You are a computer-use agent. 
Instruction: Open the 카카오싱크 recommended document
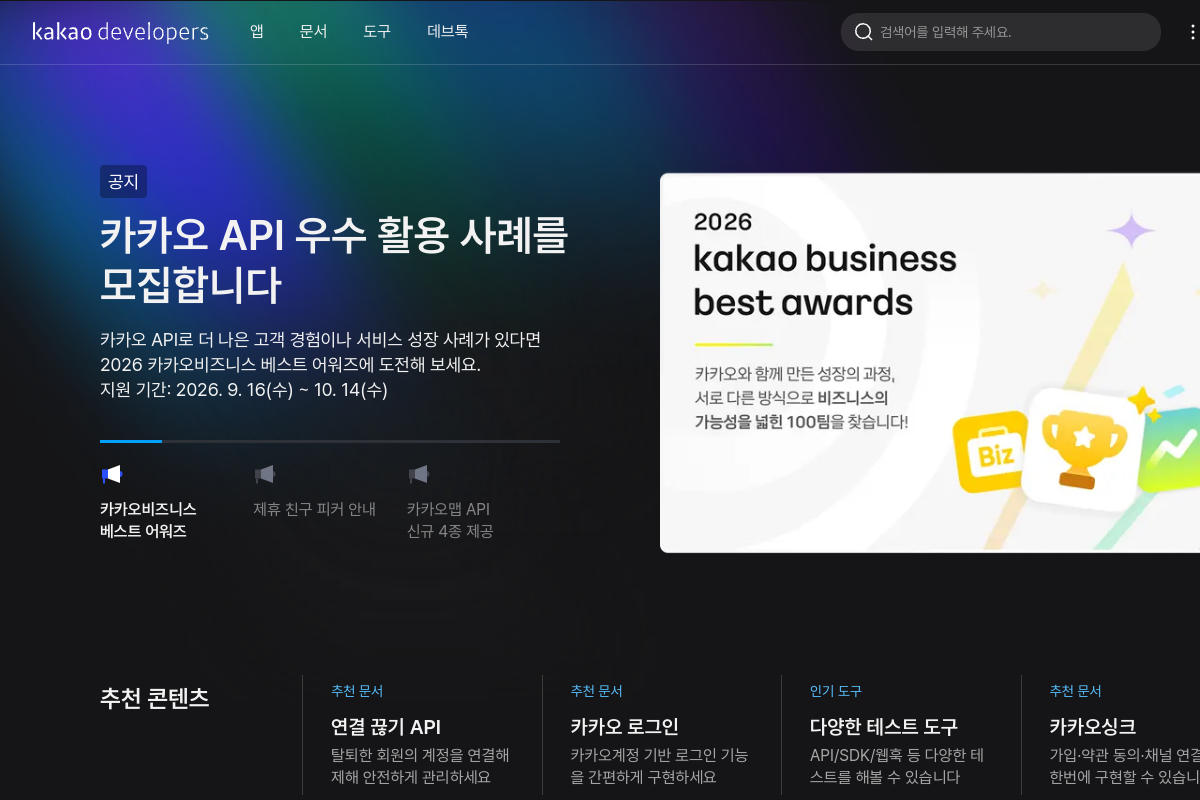pyautogui.click(x=1092, y=727)
